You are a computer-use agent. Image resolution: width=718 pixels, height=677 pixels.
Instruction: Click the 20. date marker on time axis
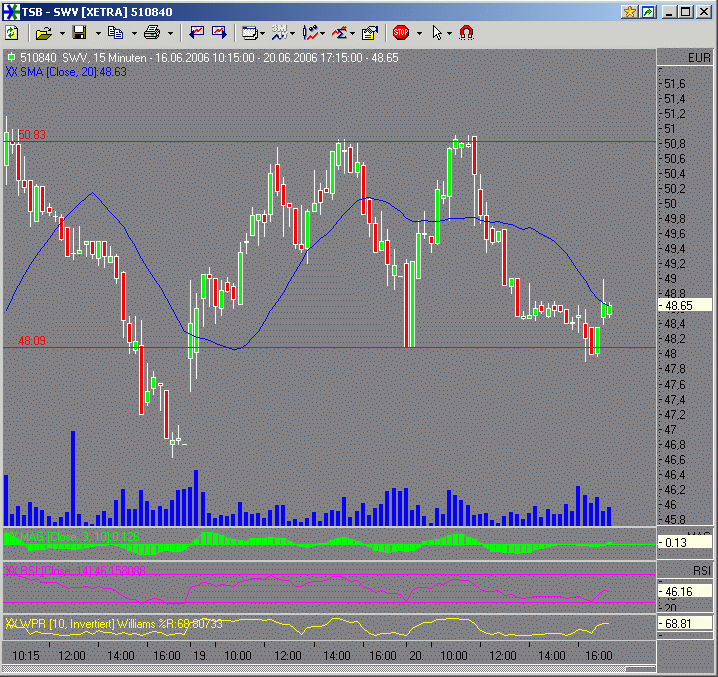pos(416,655)
